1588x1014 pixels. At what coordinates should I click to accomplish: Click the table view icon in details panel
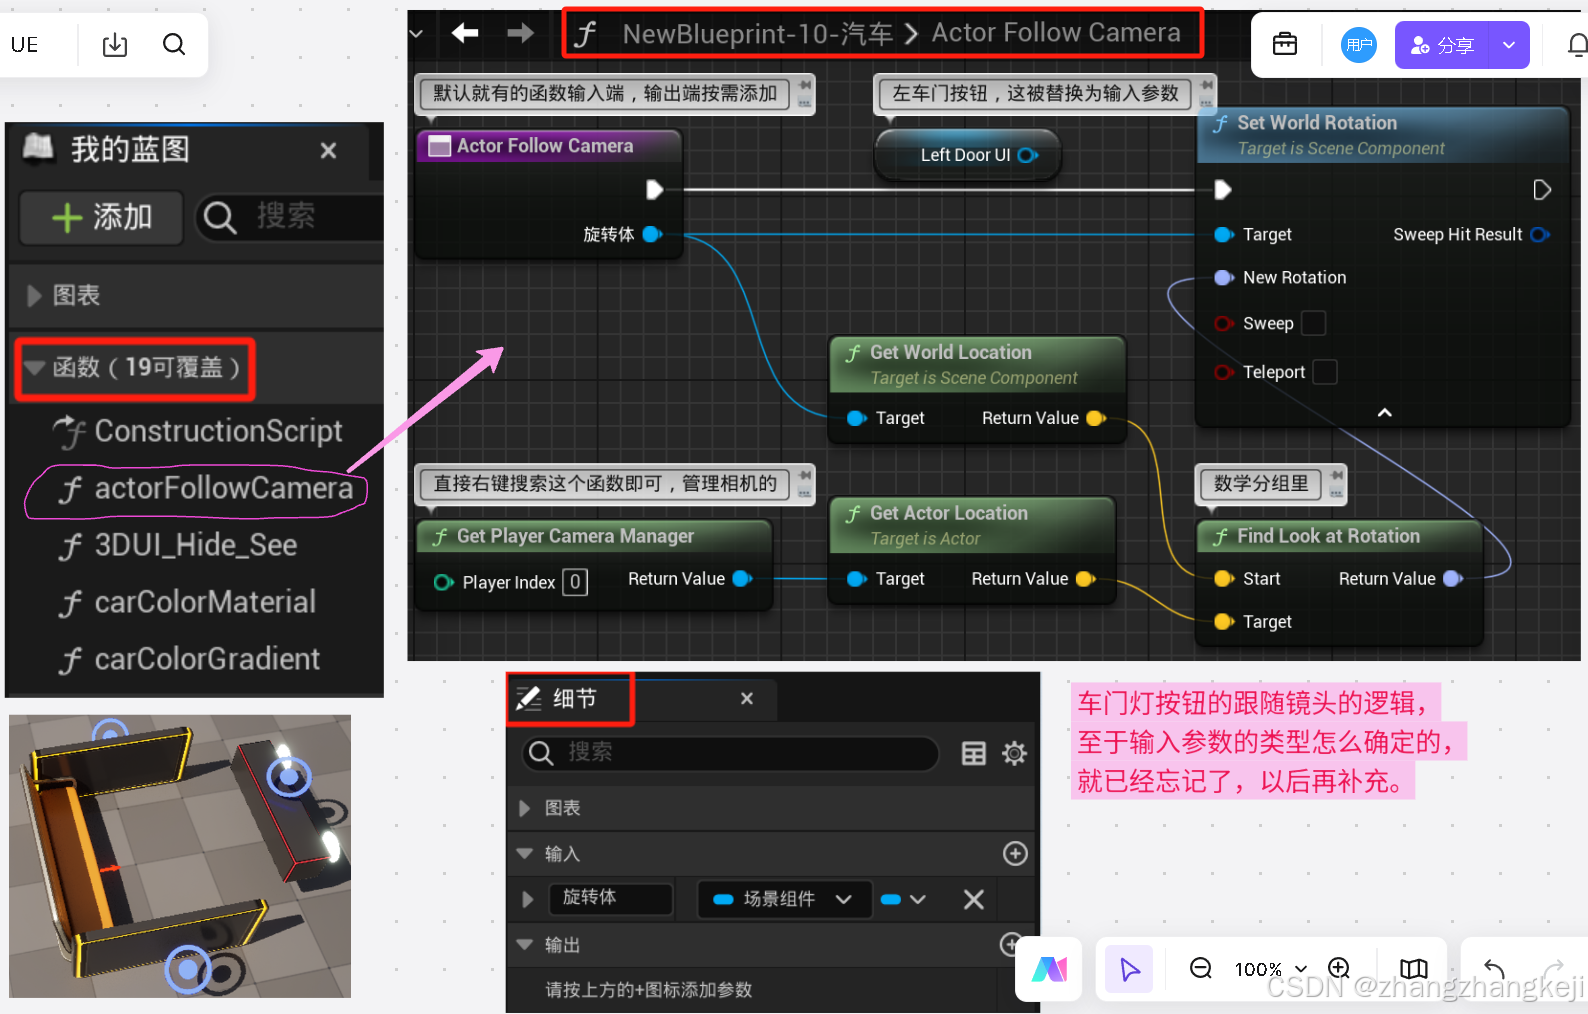[x=973, y=753]
